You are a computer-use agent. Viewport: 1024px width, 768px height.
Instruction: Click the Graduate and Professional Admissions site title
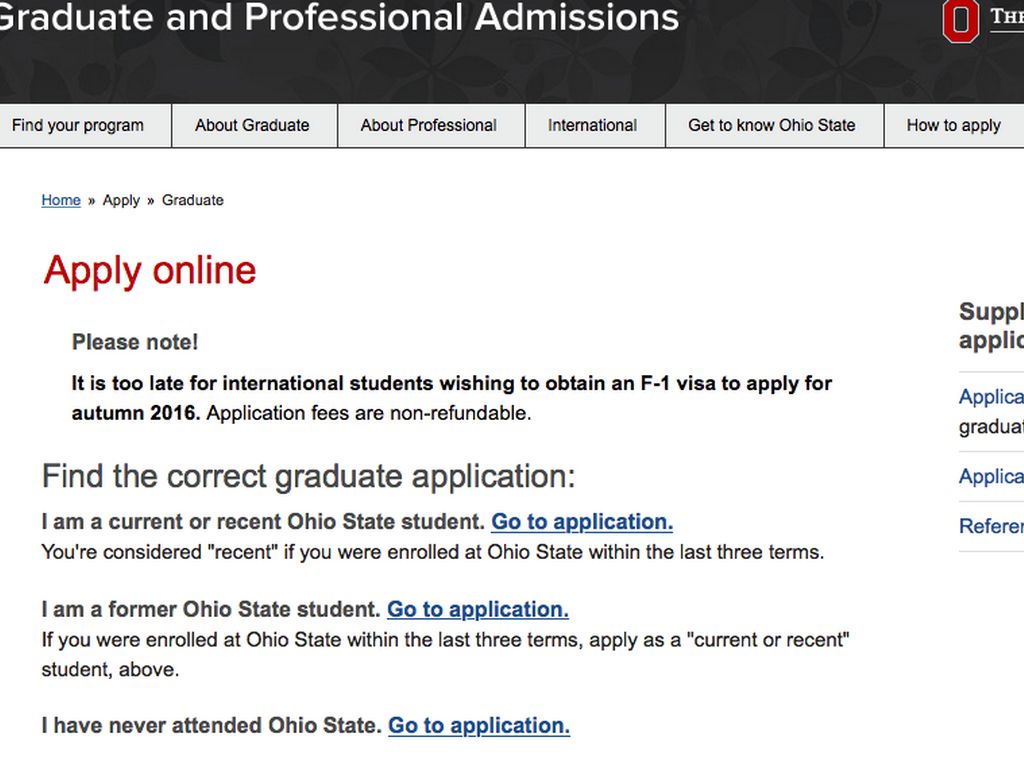click(338, 17)
